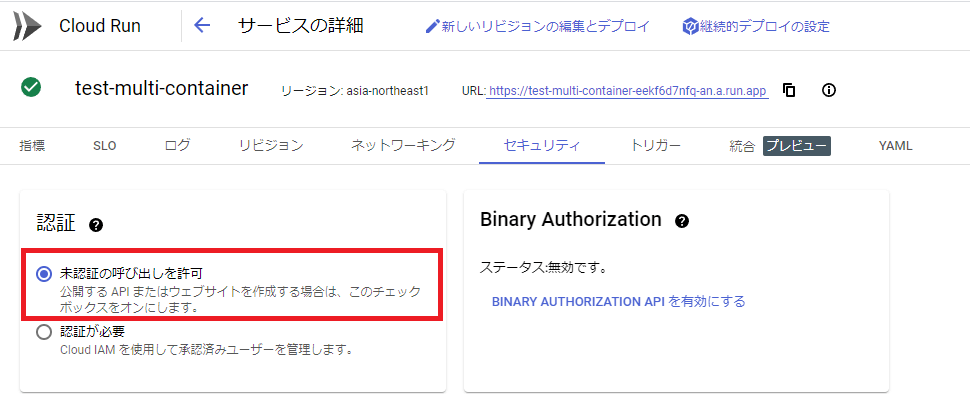The image size is (970, 394).
Task: Click 継続的デプロイの設定
Action: point(765,27)
